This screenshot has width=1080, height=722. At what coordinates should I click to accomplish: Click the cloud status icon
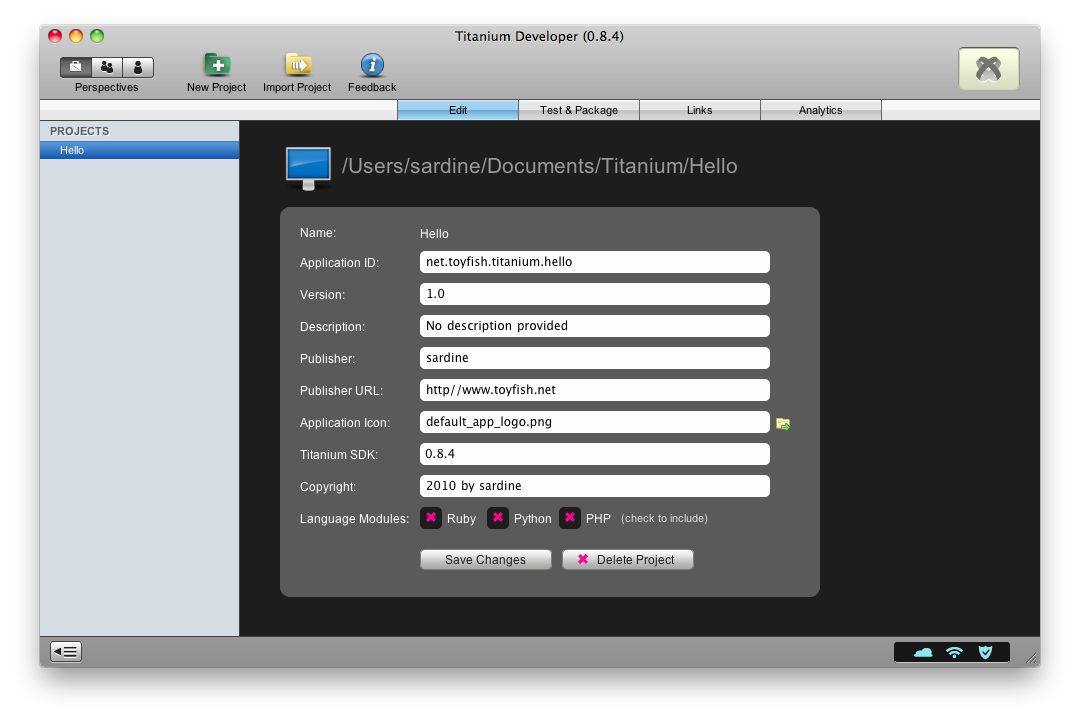coord(923,652)
